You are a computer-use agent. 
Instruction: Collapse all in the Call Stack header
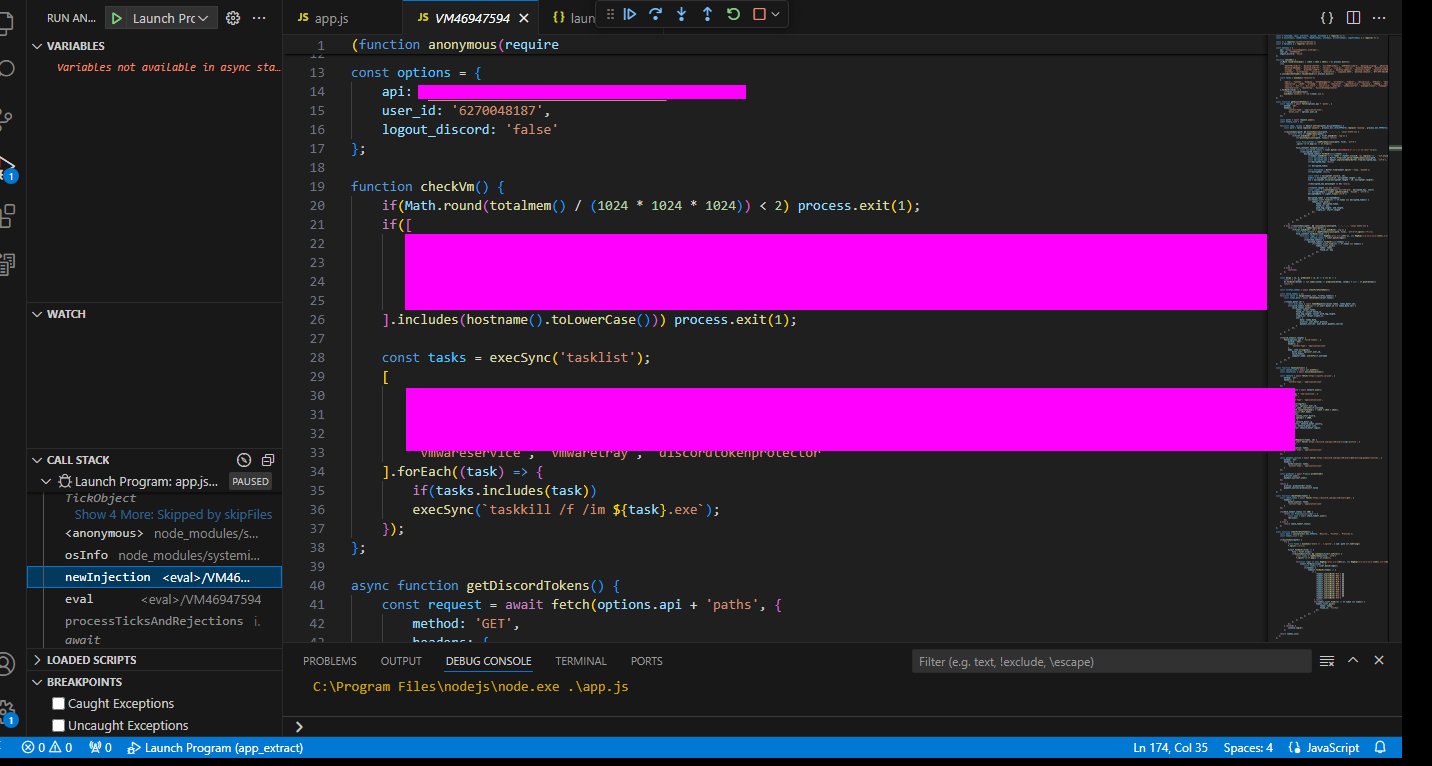coord(268,460)
